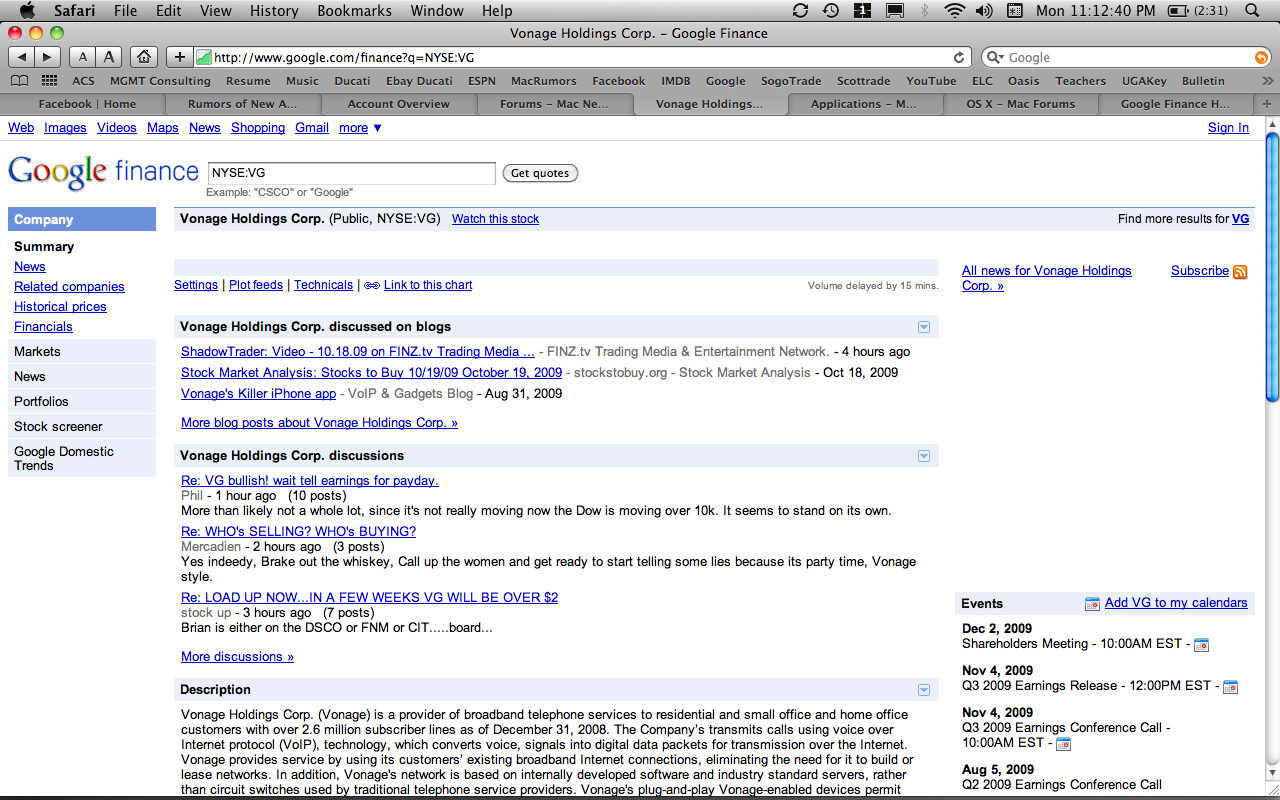
Task: Open the Apple menu
Action: (27, 11)
